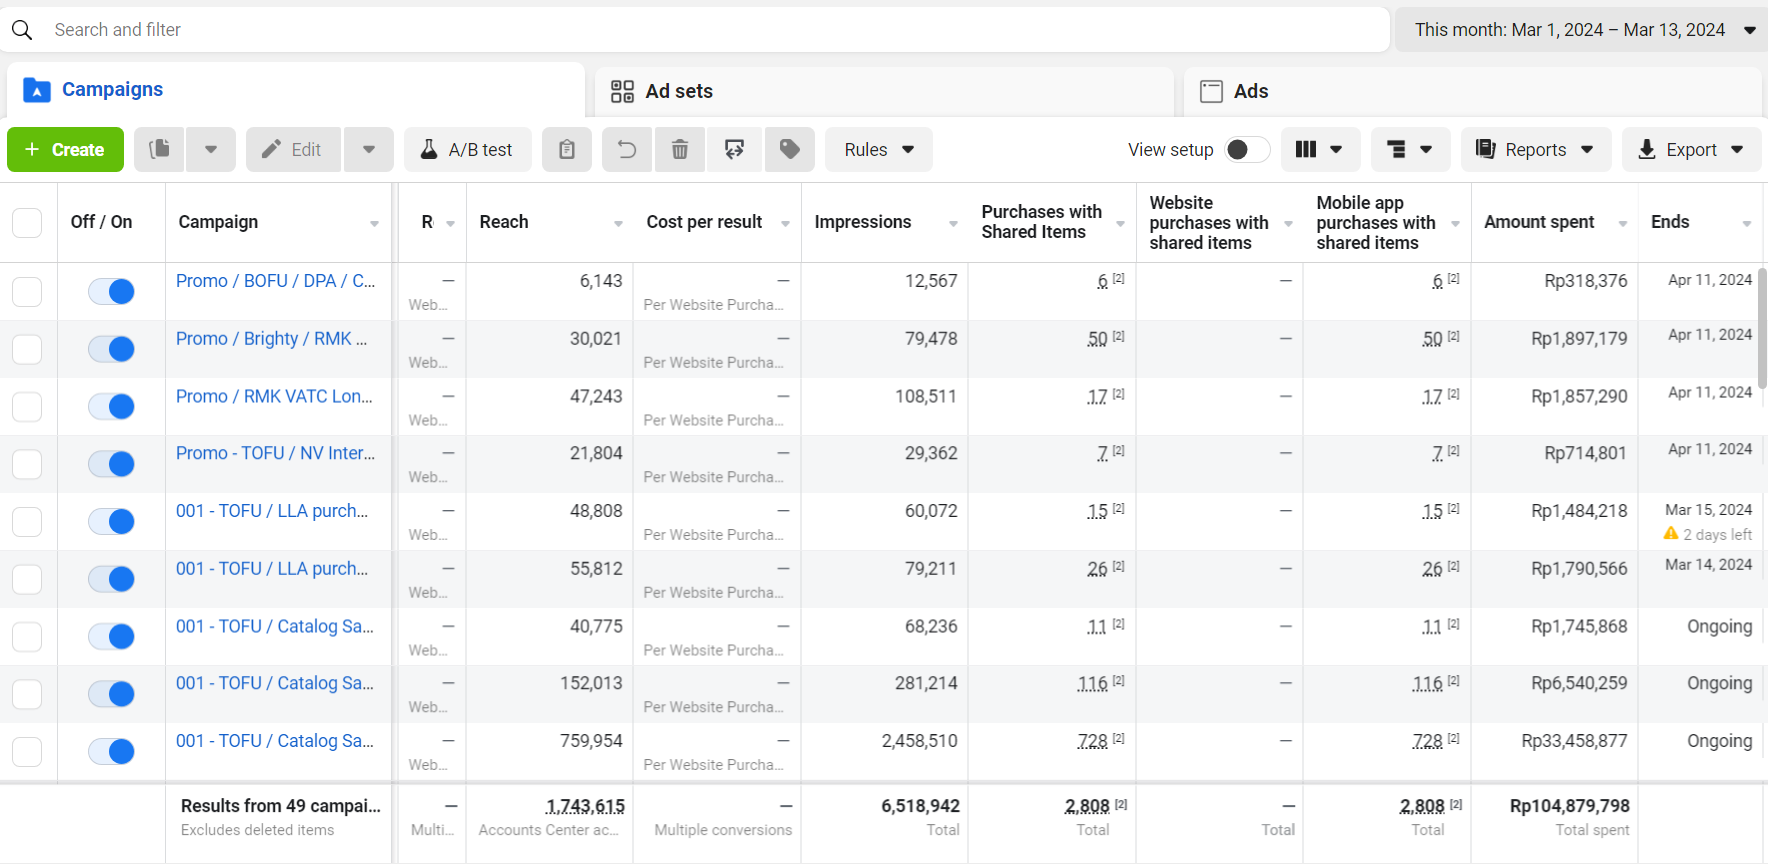Image resolution: width=1768 pixels, height=864 pixels.
Task: Click the Website purchases with shared items header
Action: tap(1209, 222)
